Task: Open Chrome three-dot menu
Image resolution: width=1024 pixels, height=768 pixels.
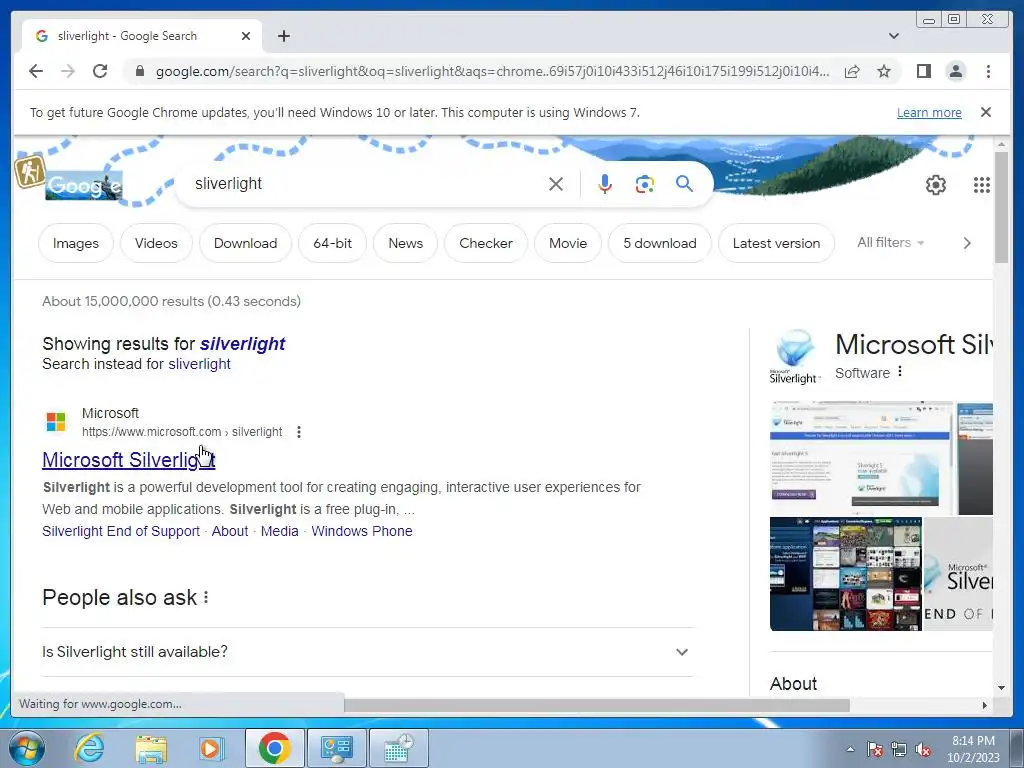Action: 988,71
